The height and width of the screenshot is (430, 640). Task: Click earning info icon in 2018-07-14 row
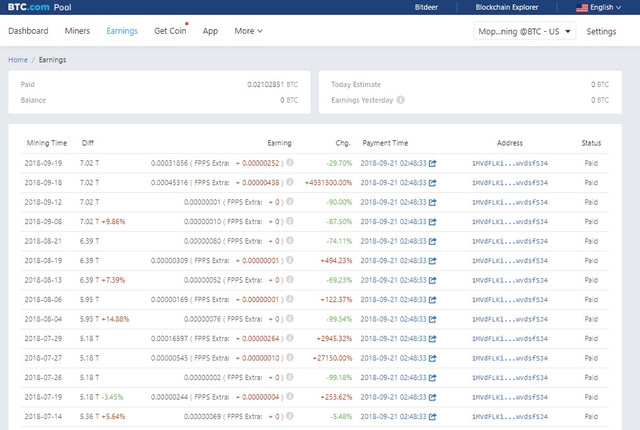coord(290,416)
